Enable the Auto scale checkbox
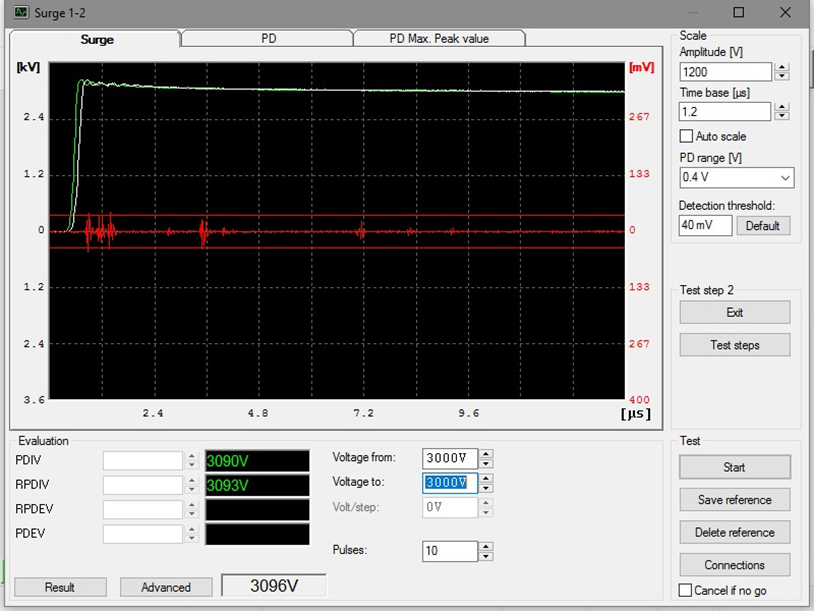The width and height of the screenshot is (814, 611). pyautogui.click(x=686, y=136)
